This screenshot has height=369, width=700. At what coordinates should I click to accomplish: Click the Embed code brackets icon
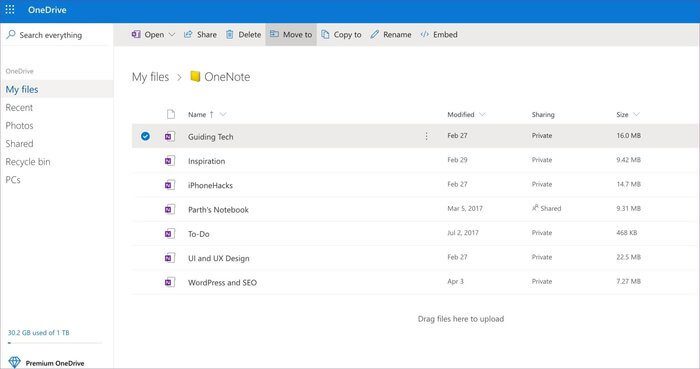tap(425, 34)
